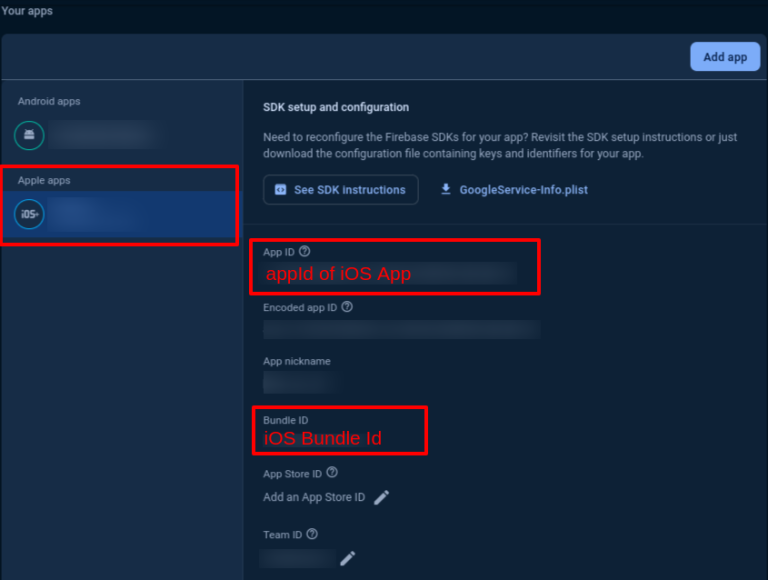Edit Team ID with pencil icon
768x580 pixels.
pos(348,558)
